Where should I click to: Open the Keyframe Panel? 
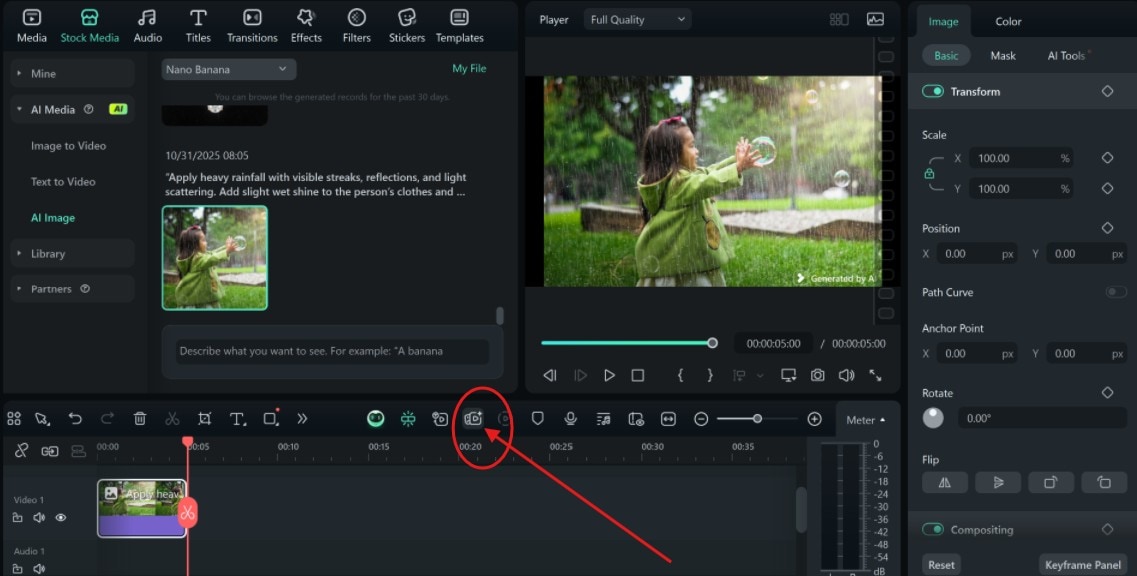pos(1083,563)
